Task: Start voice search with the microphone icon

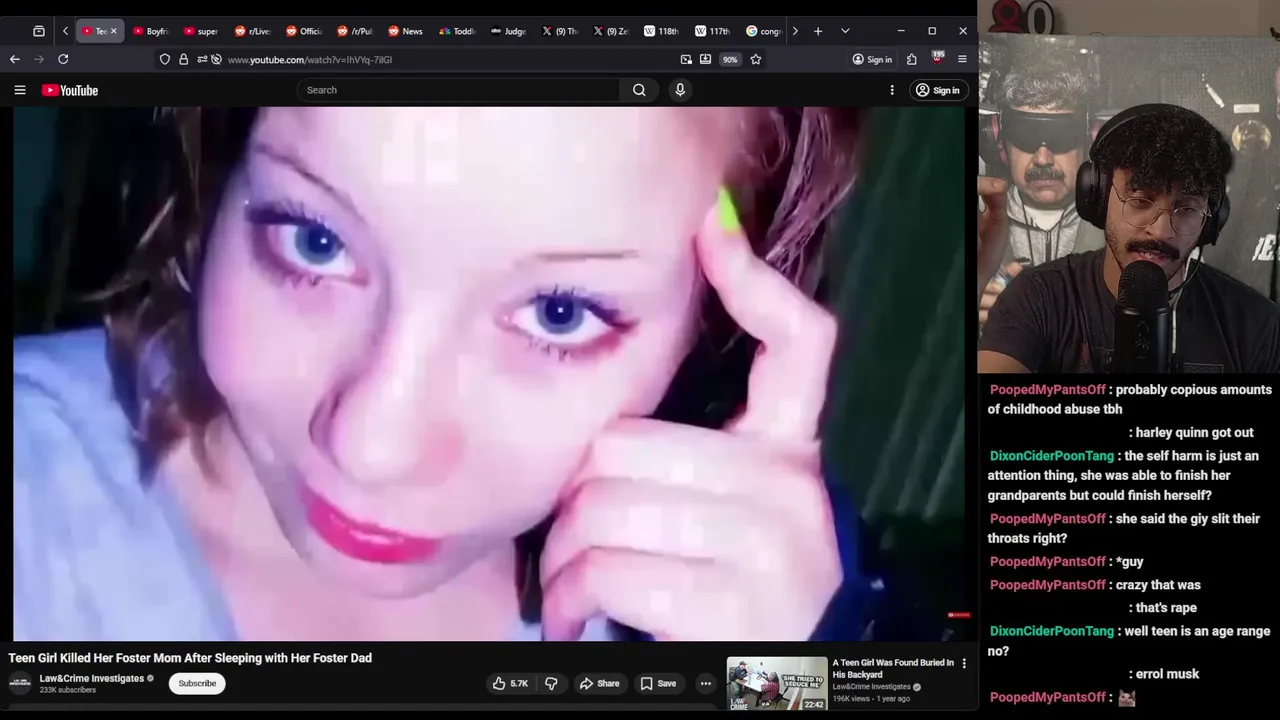Action: pos(680,90)
